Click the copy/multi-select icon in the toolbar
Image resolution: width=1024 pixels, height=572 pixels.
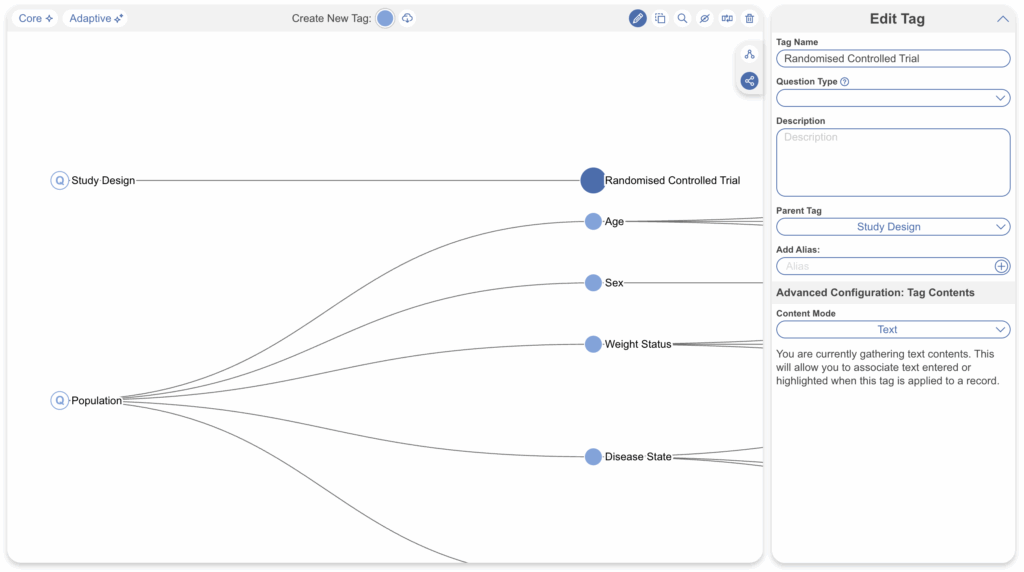(660, 18)
